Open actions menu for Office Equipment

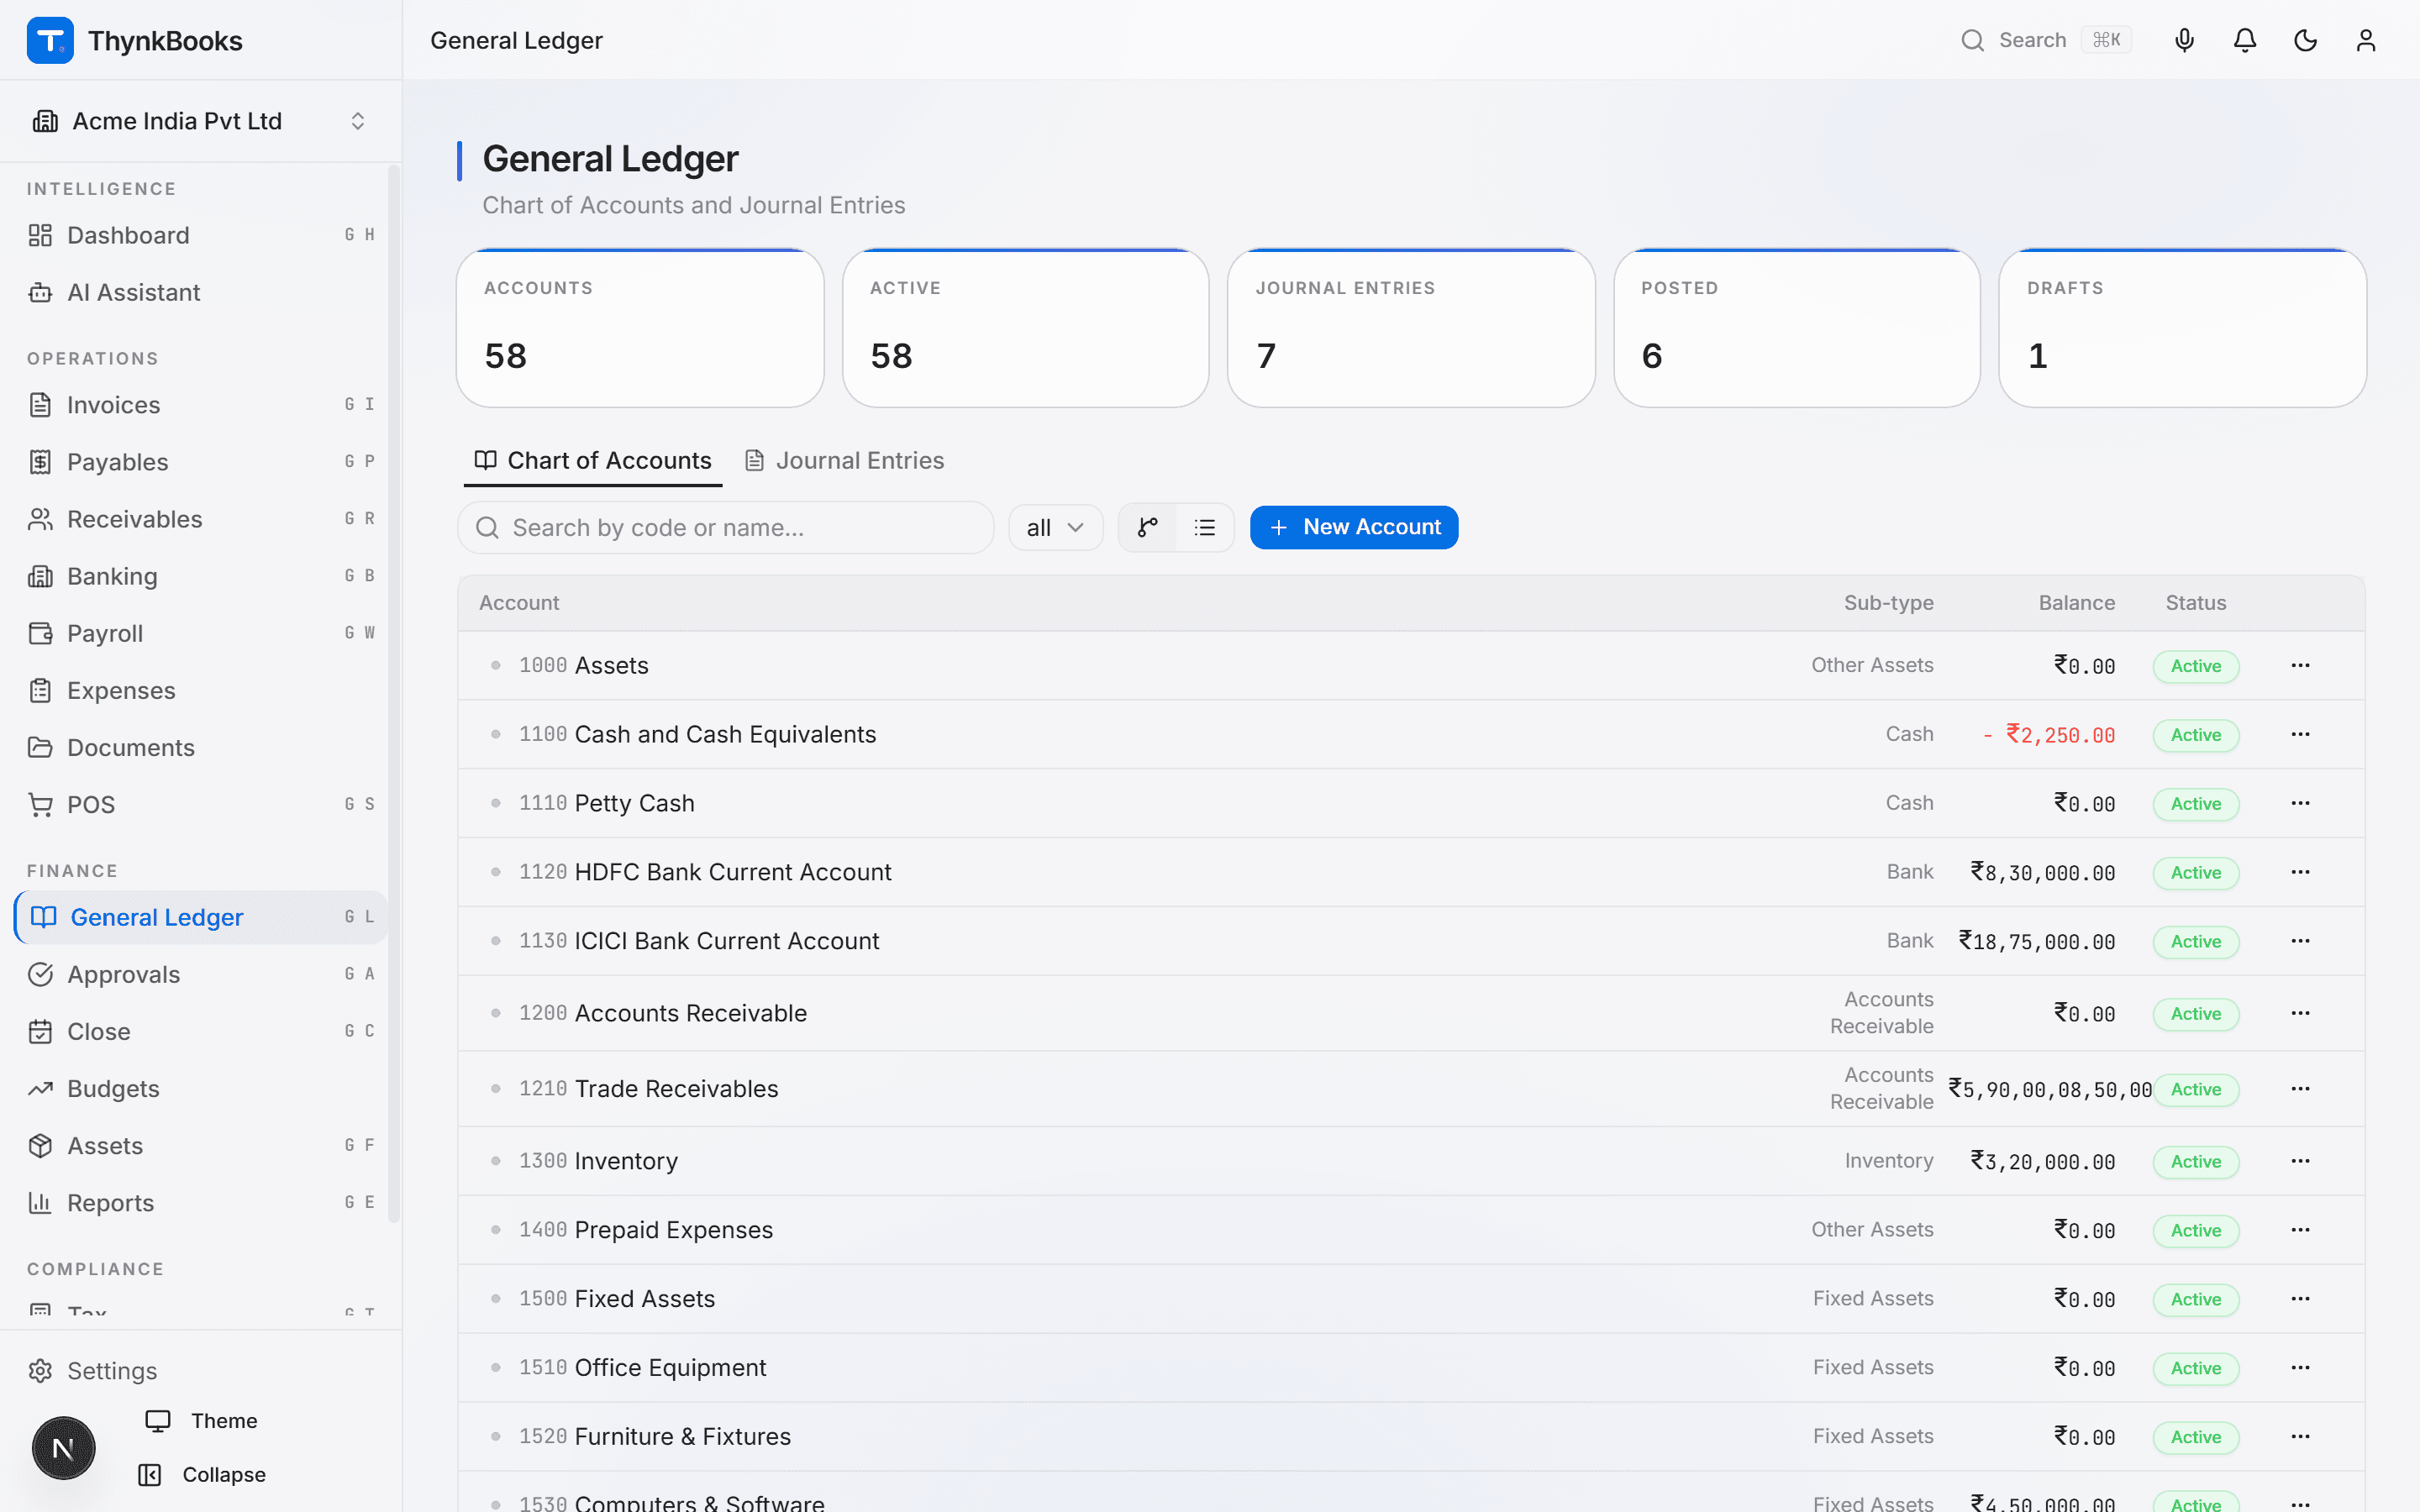click(2300, 1369)
